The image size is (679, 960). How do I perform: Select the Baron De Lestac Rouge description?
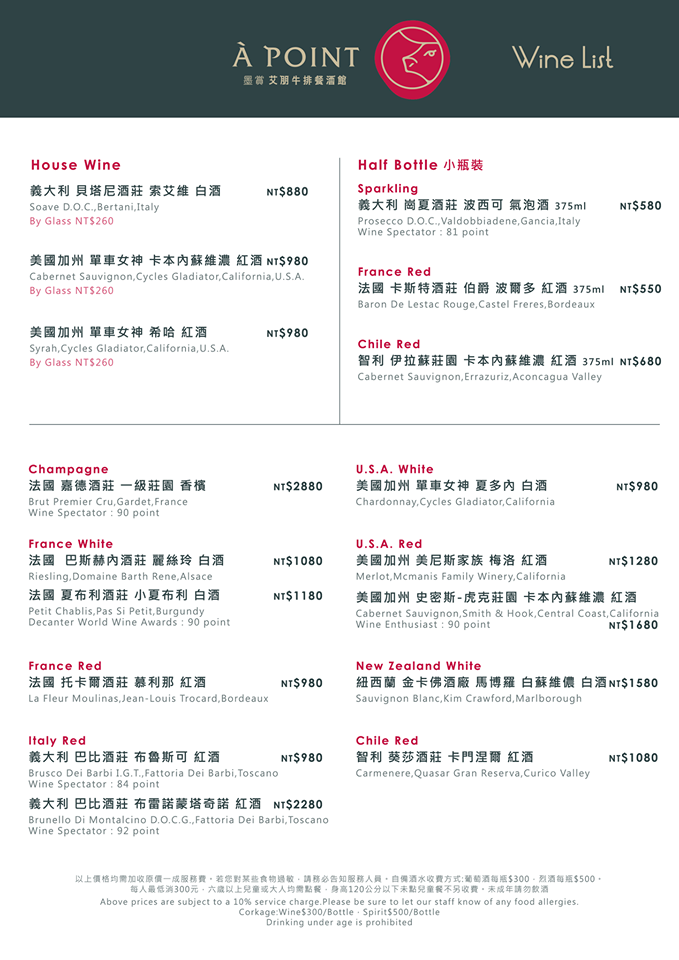[x=476, y=304]
